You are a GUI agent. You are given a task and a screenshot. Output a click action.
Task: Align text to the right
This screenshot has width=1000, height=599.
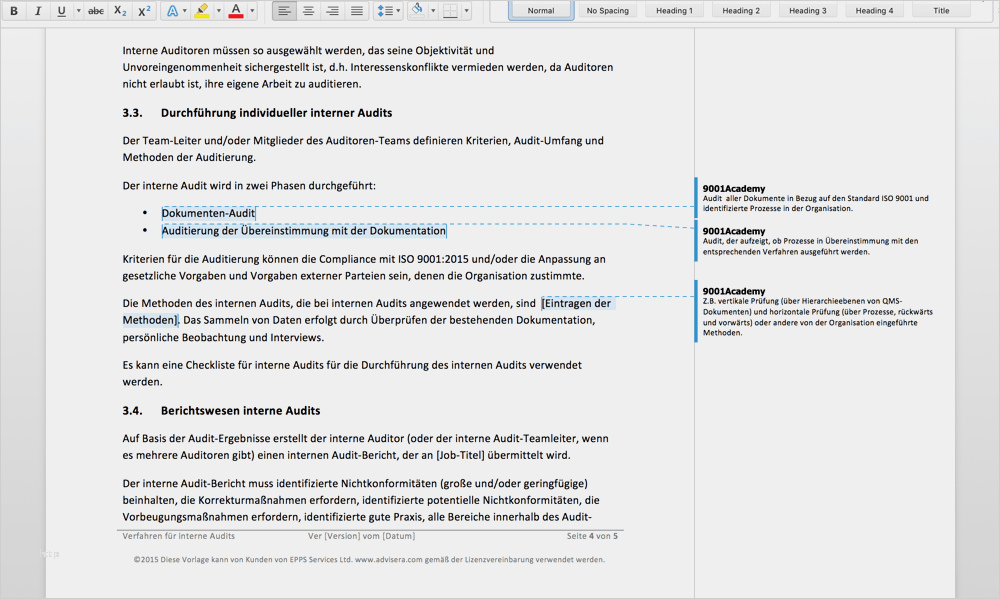pyautogui.click(x=333, y=11)
